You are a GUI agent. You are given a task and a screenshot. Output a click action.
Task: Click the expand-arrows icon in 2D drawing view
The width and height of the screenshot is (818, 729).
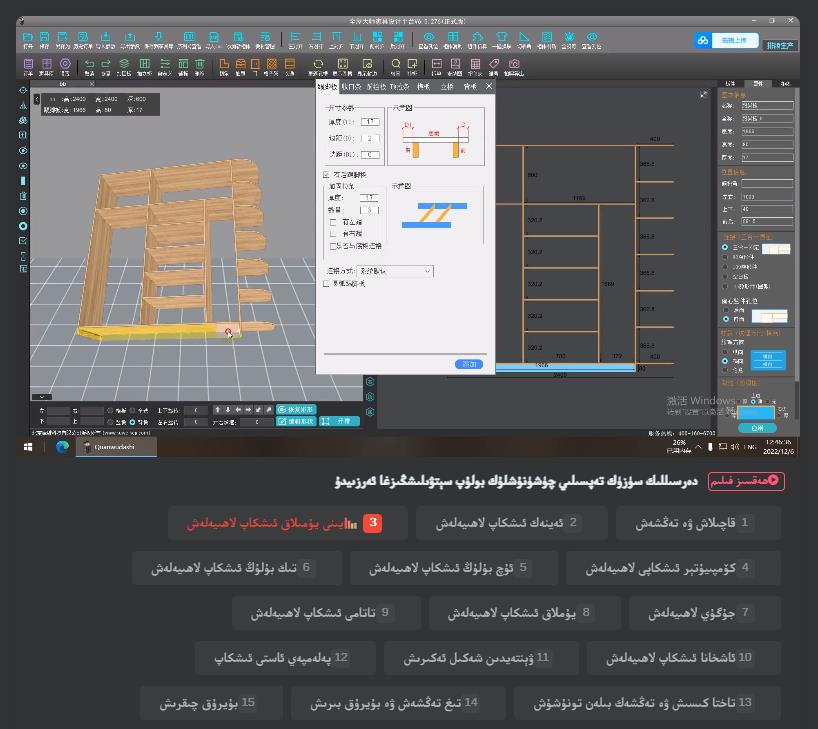(703, 94)
